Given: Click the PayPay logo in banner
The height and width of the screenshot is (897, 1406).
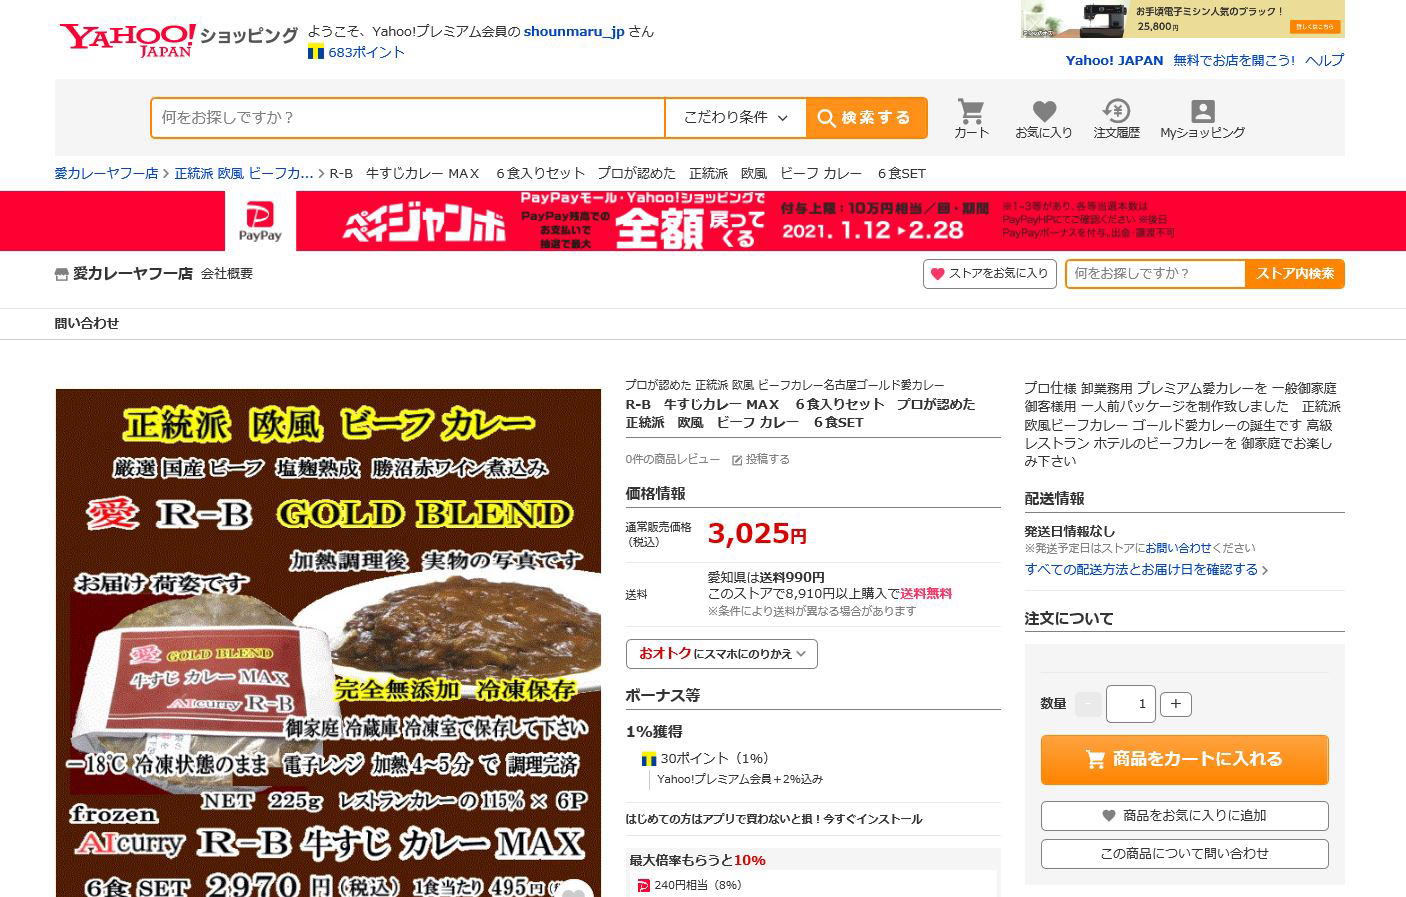Looking at the screenshot, I should coord(260,221).
